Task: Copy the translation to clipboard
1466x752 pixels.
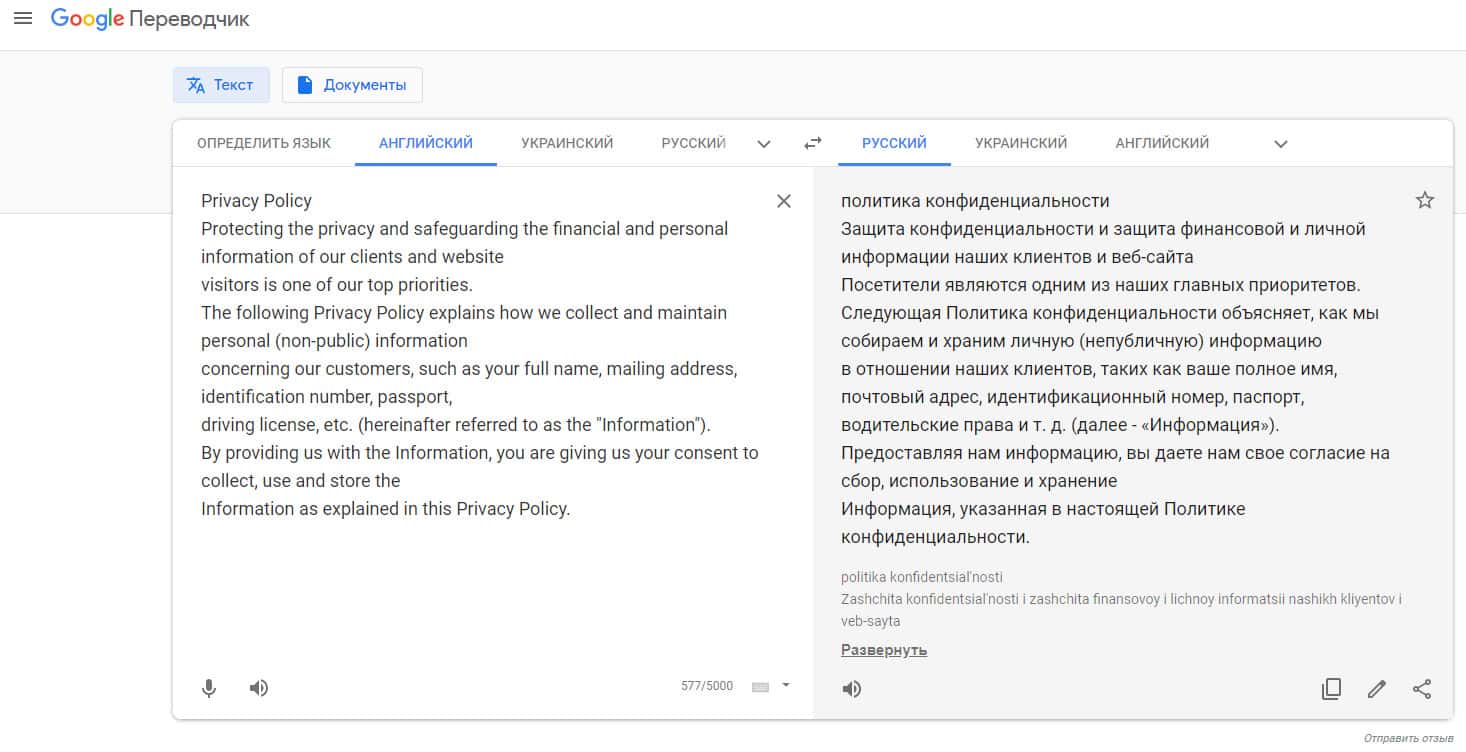Action: coord(1331,689)
